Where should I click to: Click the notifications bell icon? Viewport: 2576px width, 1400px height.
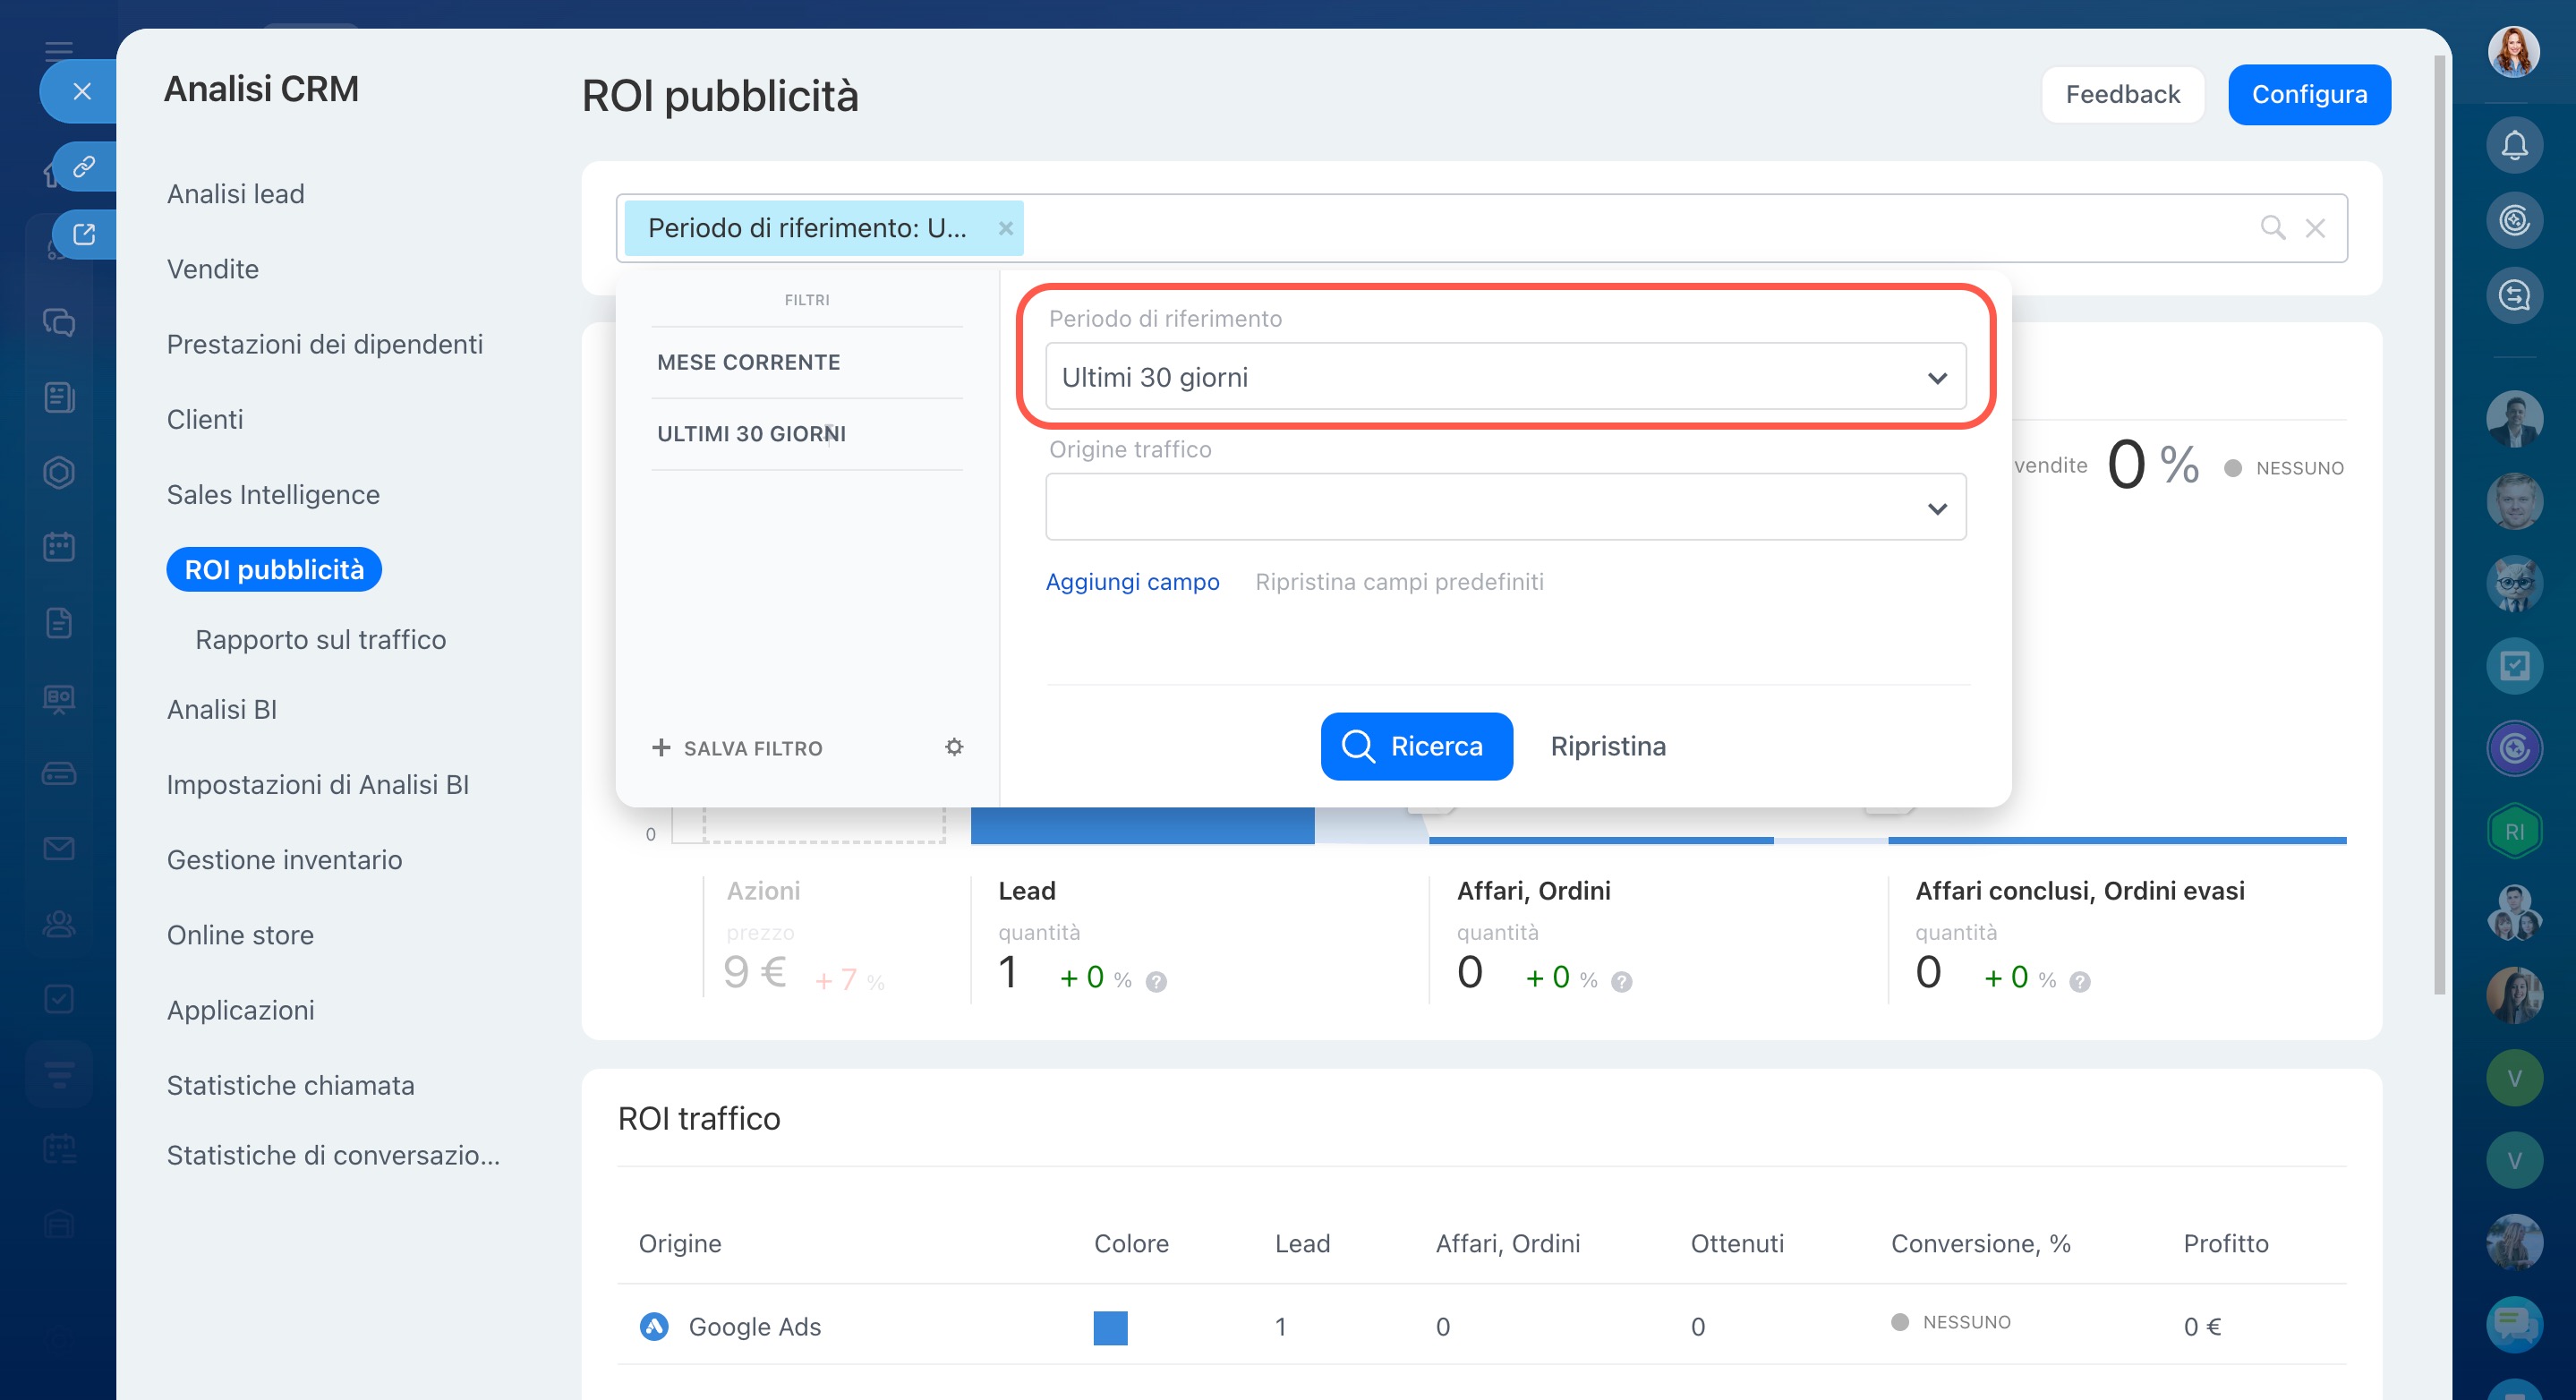coord(2513,146)
